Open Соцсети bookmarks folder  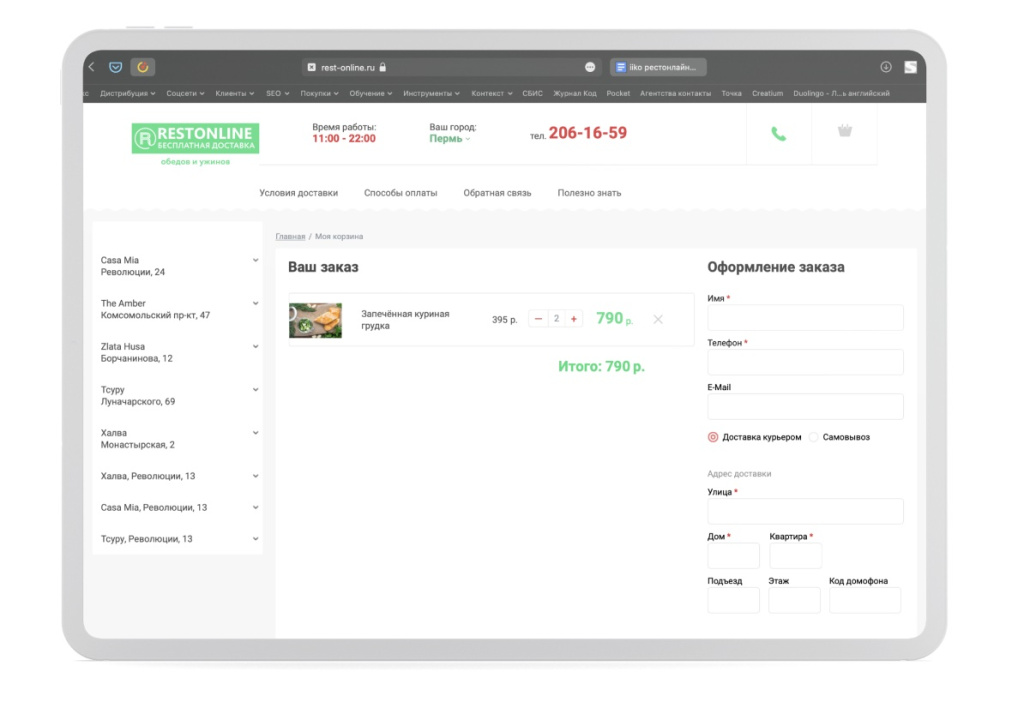tap(185, 93)
